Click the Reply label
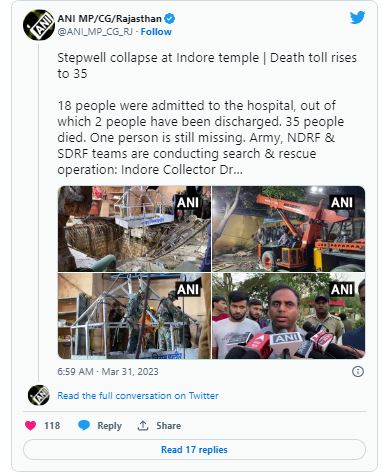This screenshot has width=387, height=476. tap(109, 426)
